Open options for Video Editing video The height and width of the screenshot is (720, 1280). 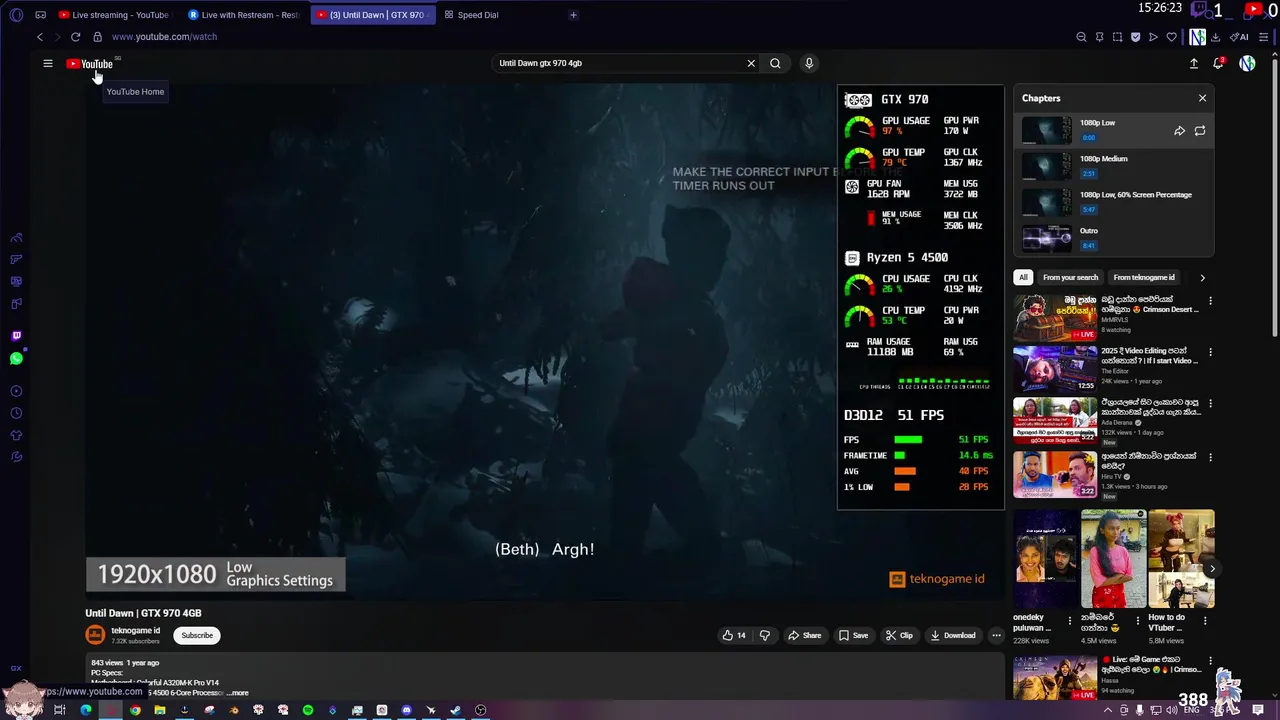[x=1210, y=352]
